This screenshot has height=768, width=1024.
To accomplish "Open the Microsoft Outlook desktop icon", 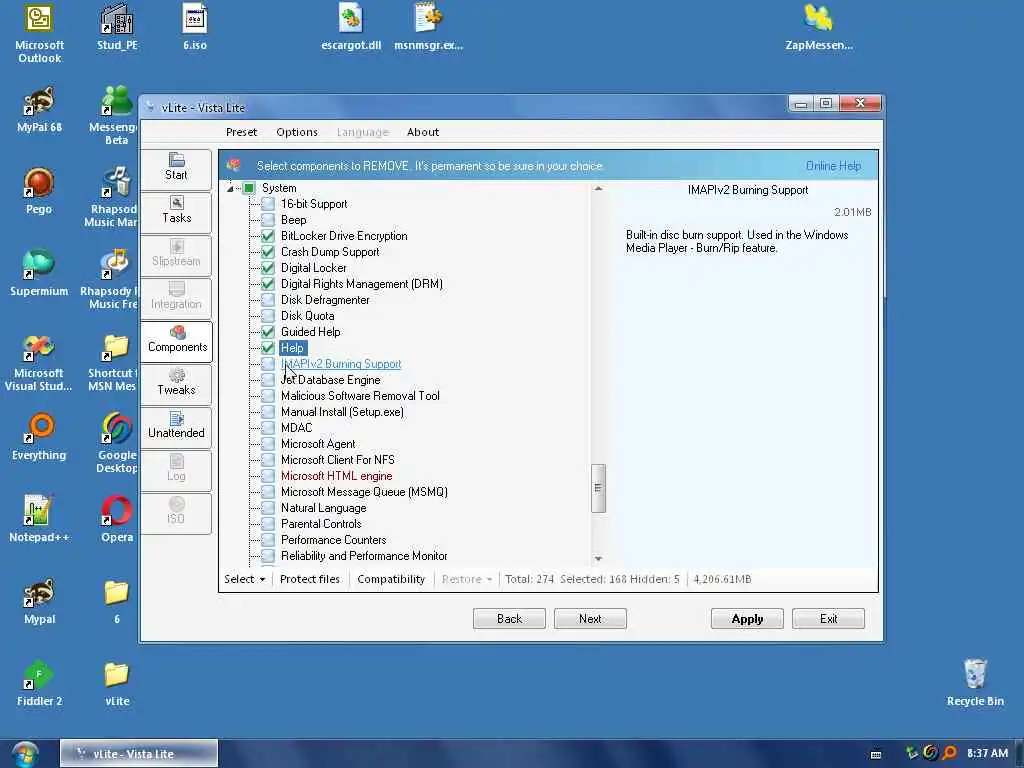I will 39,33.
